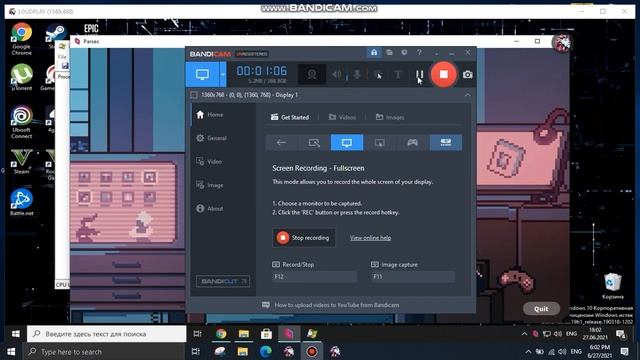Select fullscreen recording mode icon
640x360 pixels.
347,142
